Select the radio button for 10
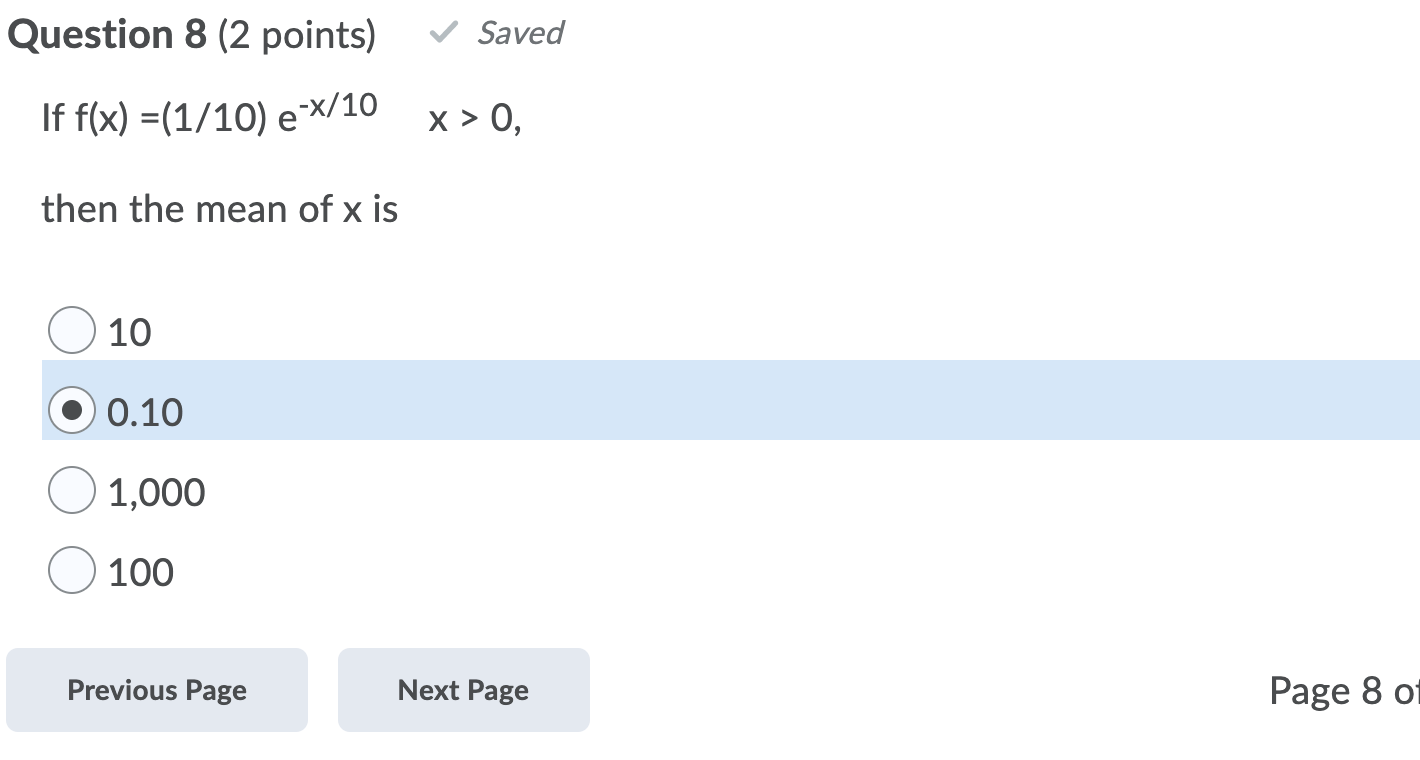This screenshot has width=1420, height=760. click(71, 330)
